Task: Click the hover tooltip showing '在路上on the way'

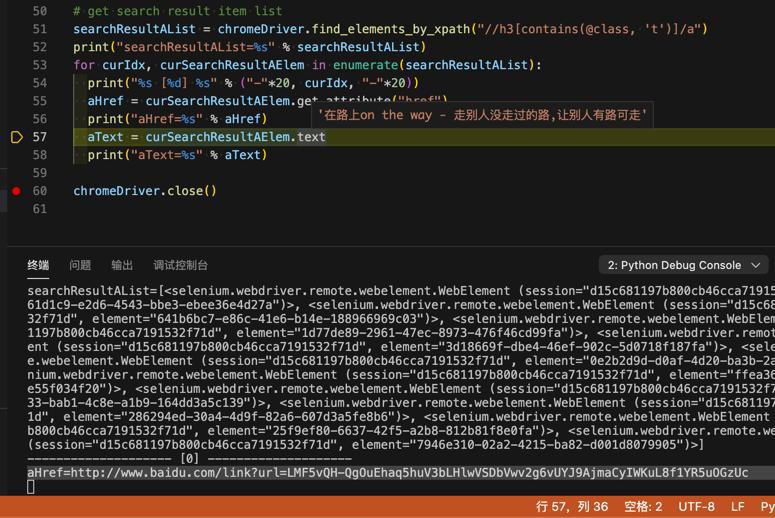Action: pos(482,115)
